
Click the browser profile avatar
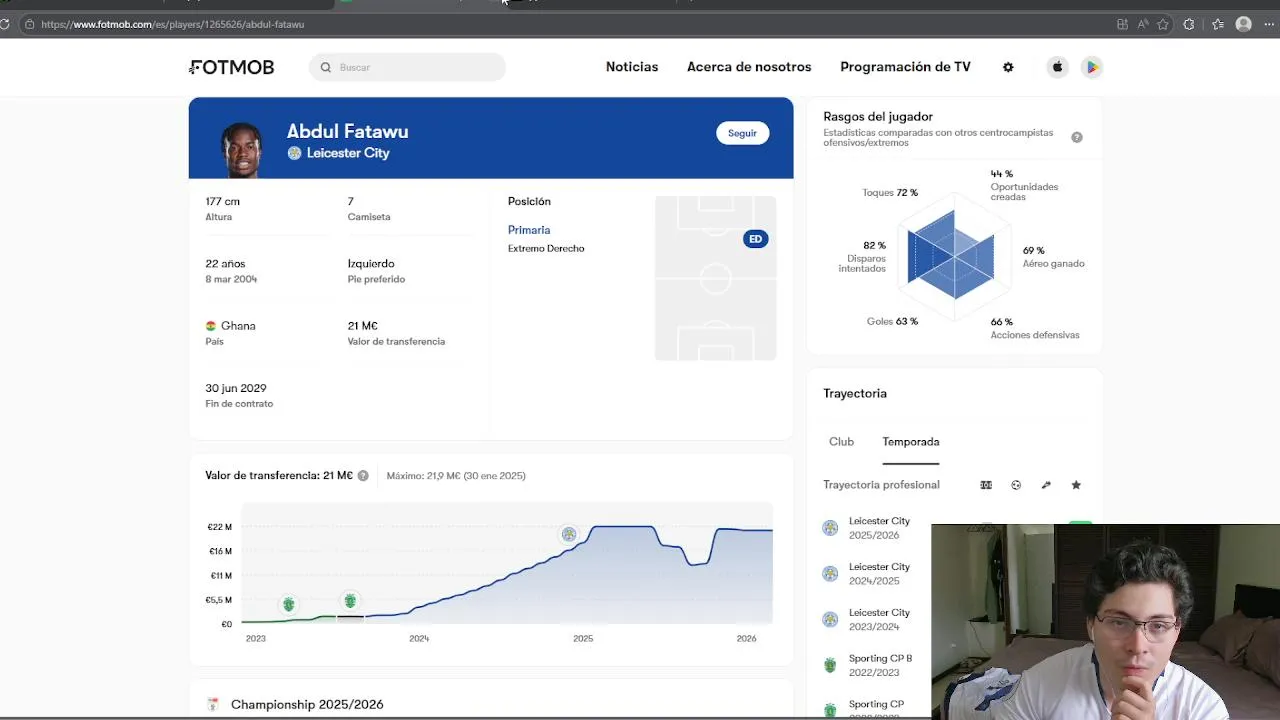[x=1244, y=24]
